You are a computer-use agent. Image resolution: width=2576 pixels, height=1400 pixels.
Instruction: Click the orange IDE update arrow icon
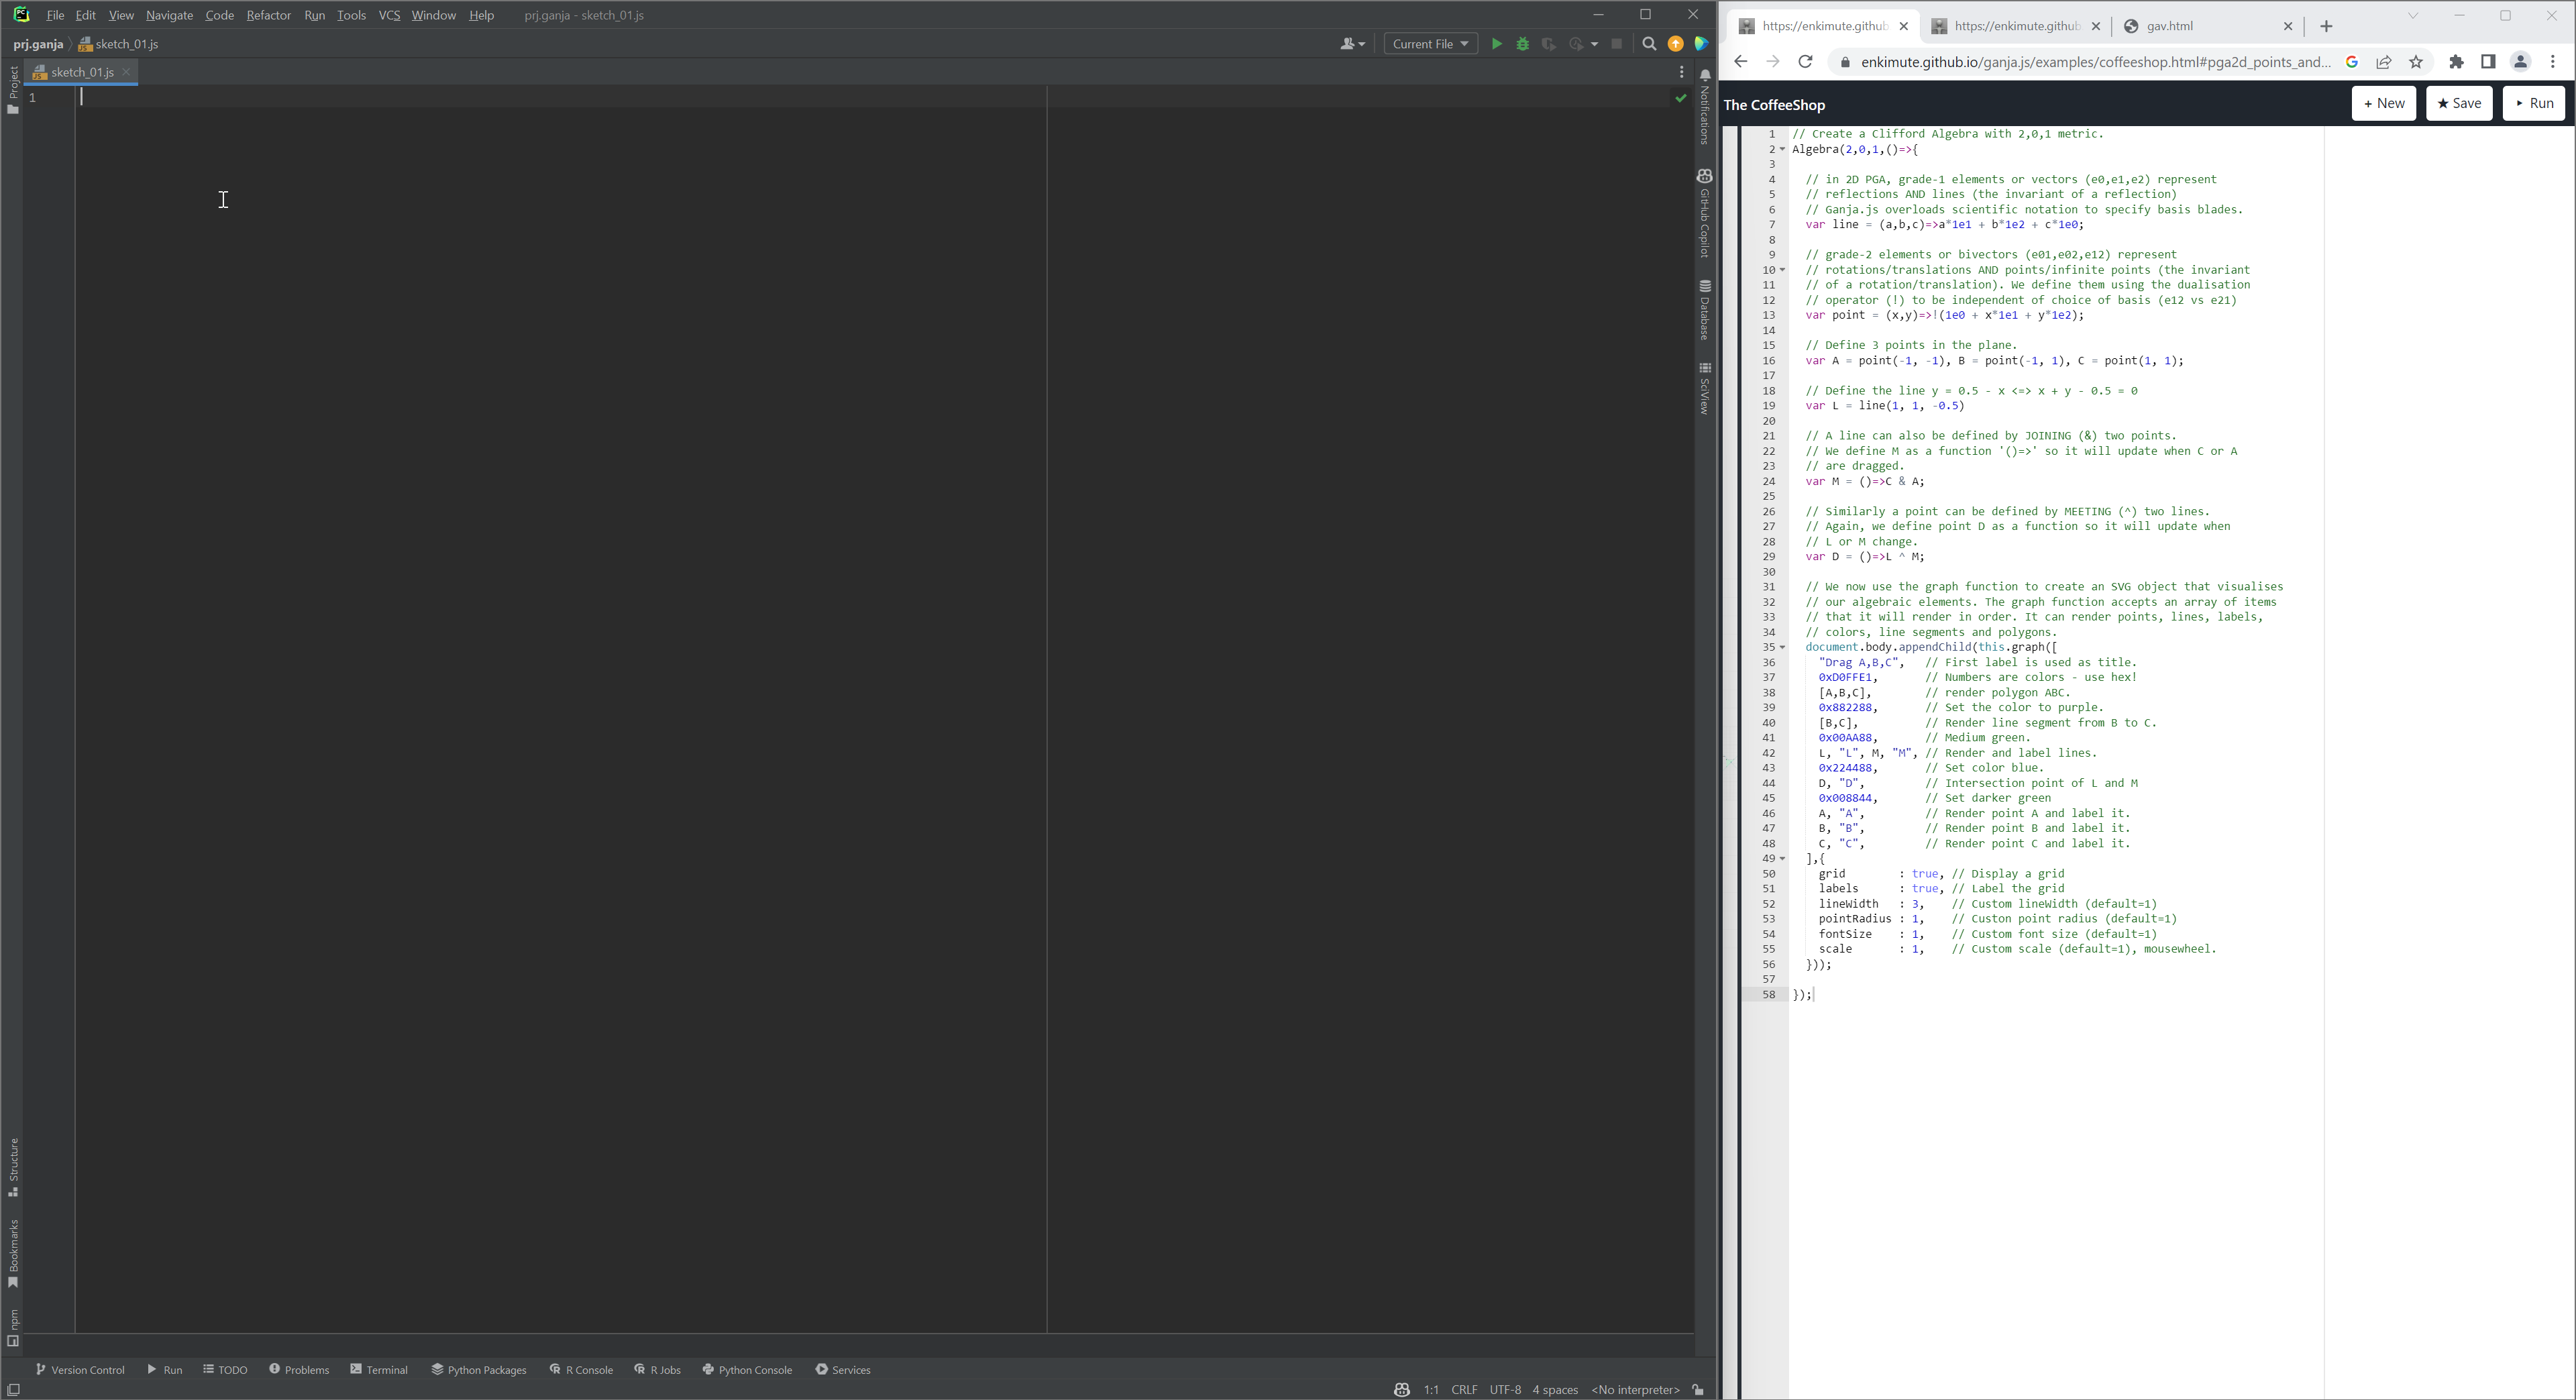[x=1675, y=44]
